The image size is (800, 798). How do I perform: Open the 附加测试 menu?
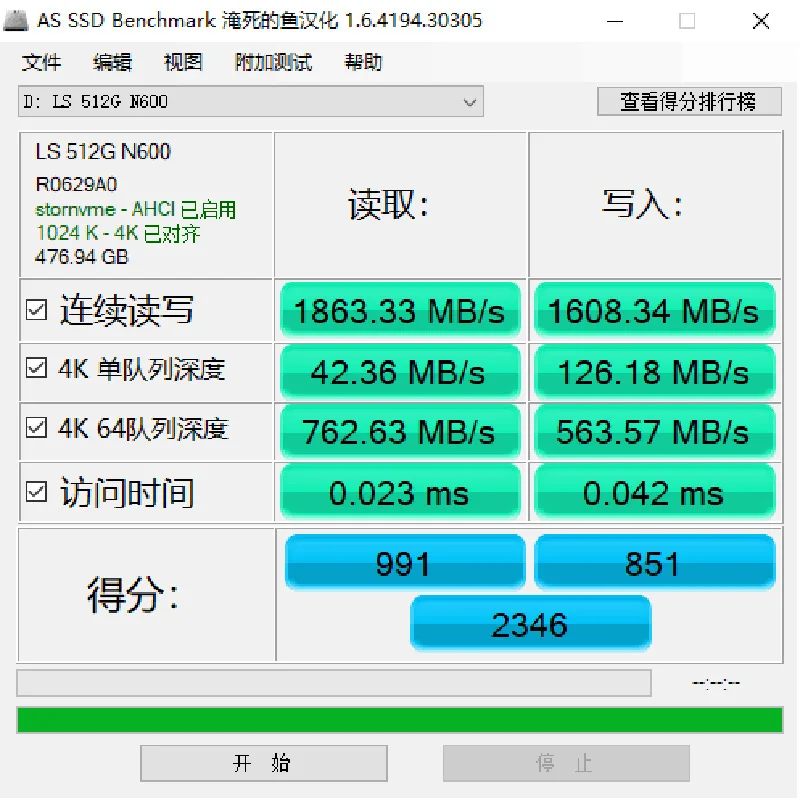273,62
